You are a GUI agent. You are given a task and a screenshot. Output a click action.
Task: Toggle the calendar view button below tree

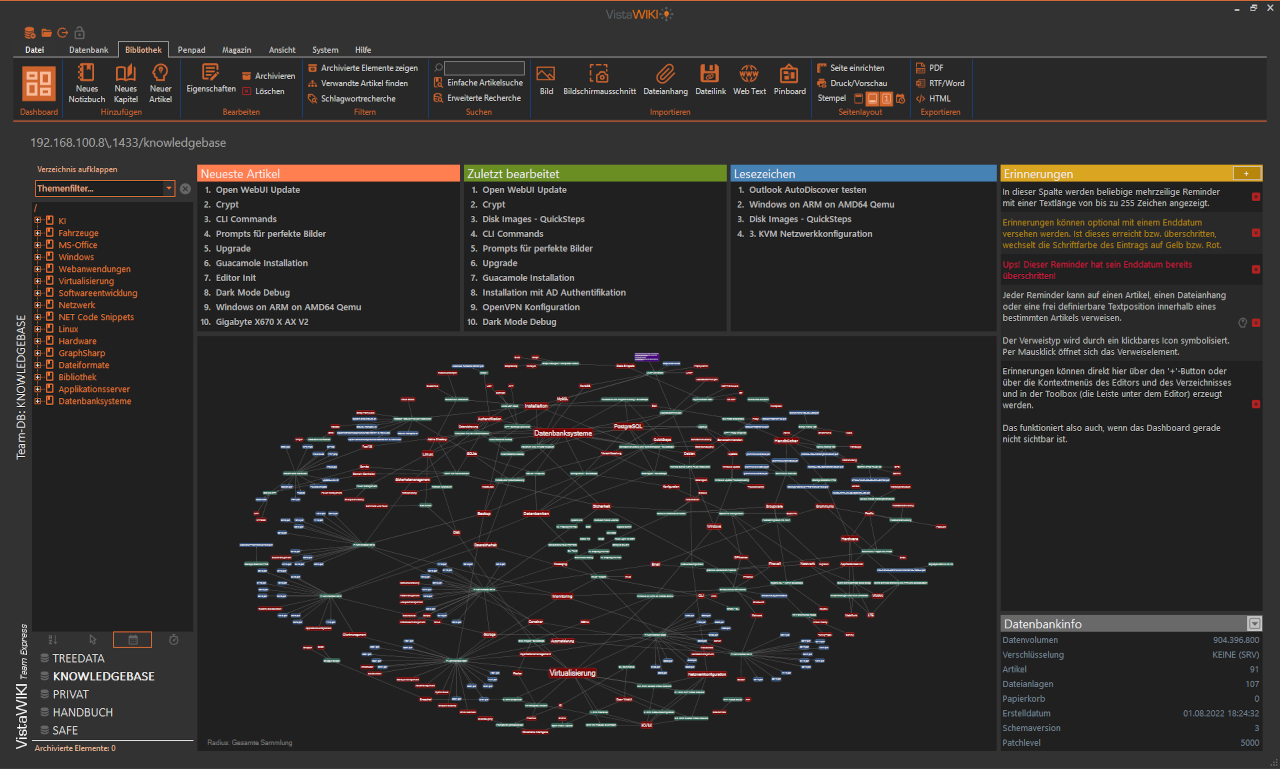pos(132,640)
